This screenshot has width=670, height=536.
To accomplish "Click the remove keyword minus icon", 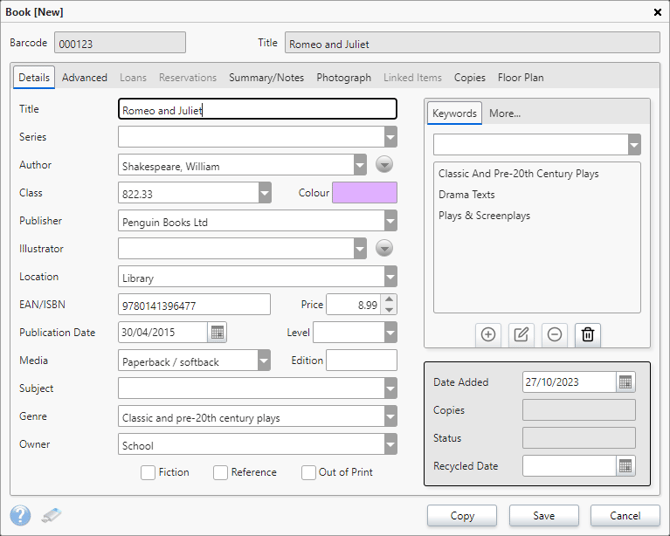I will (555, 334).
